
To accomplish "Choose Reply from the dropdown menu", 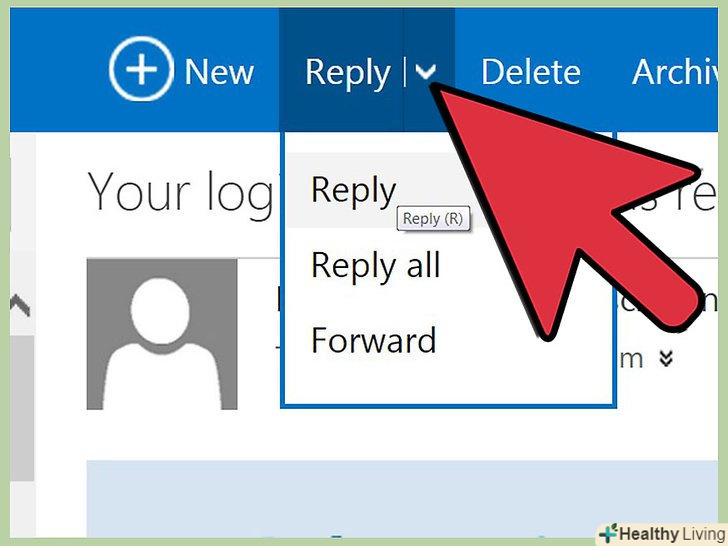I will pos(354,189).
